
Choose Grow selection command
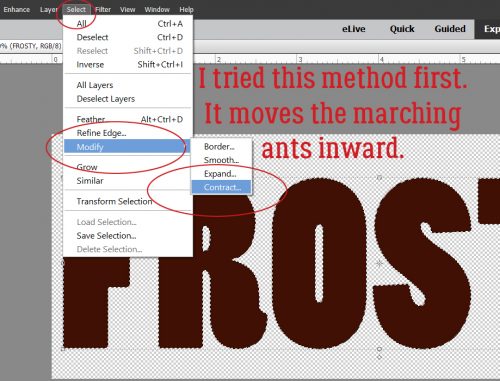click(127, 167)
